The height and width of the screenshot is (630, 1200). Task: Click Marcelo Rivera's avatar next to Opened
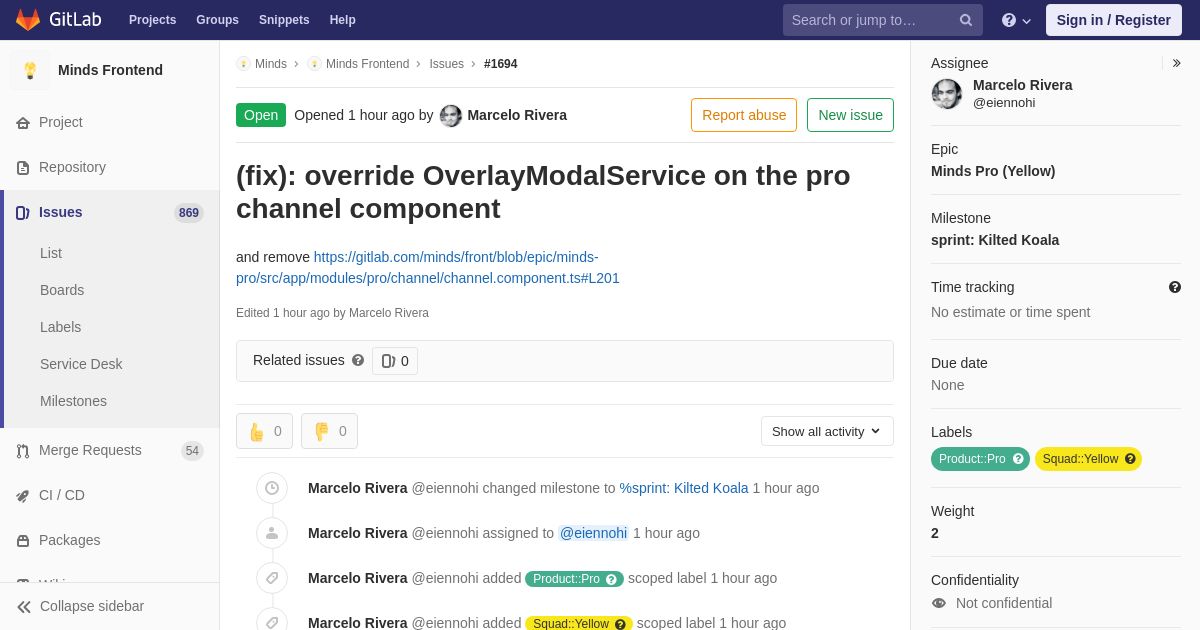click(451, 116)
